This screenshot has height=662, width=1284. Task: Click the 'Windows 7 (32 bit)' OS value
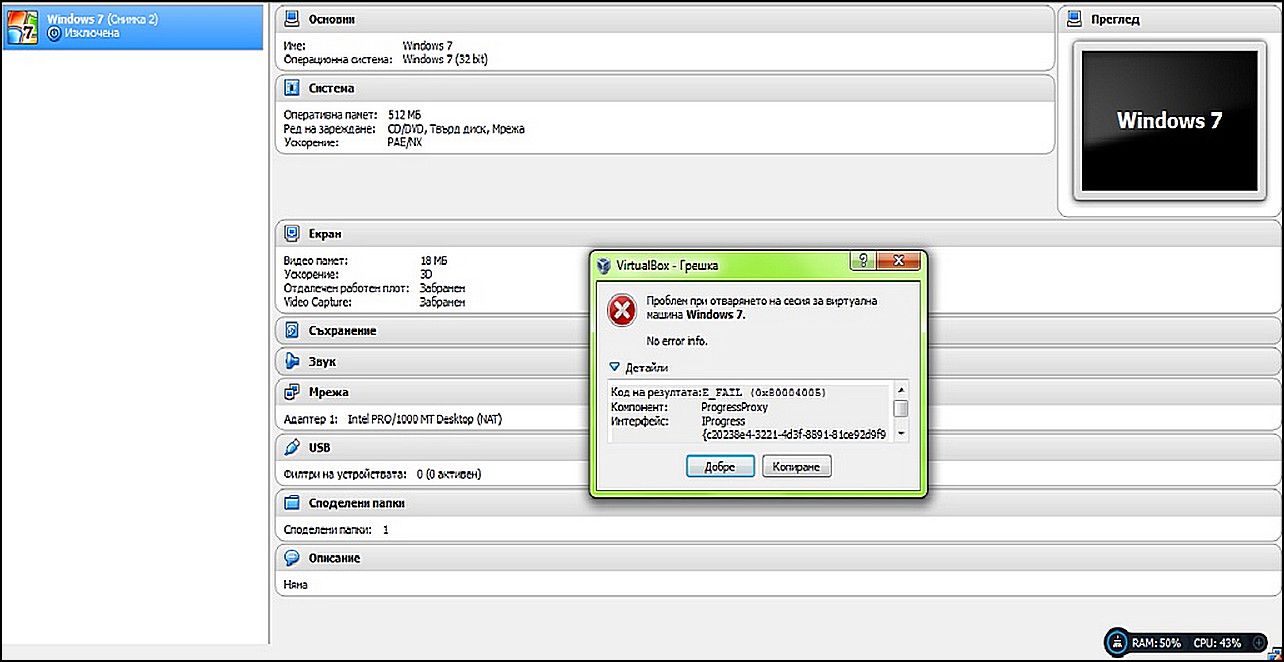tap(445, 59)
